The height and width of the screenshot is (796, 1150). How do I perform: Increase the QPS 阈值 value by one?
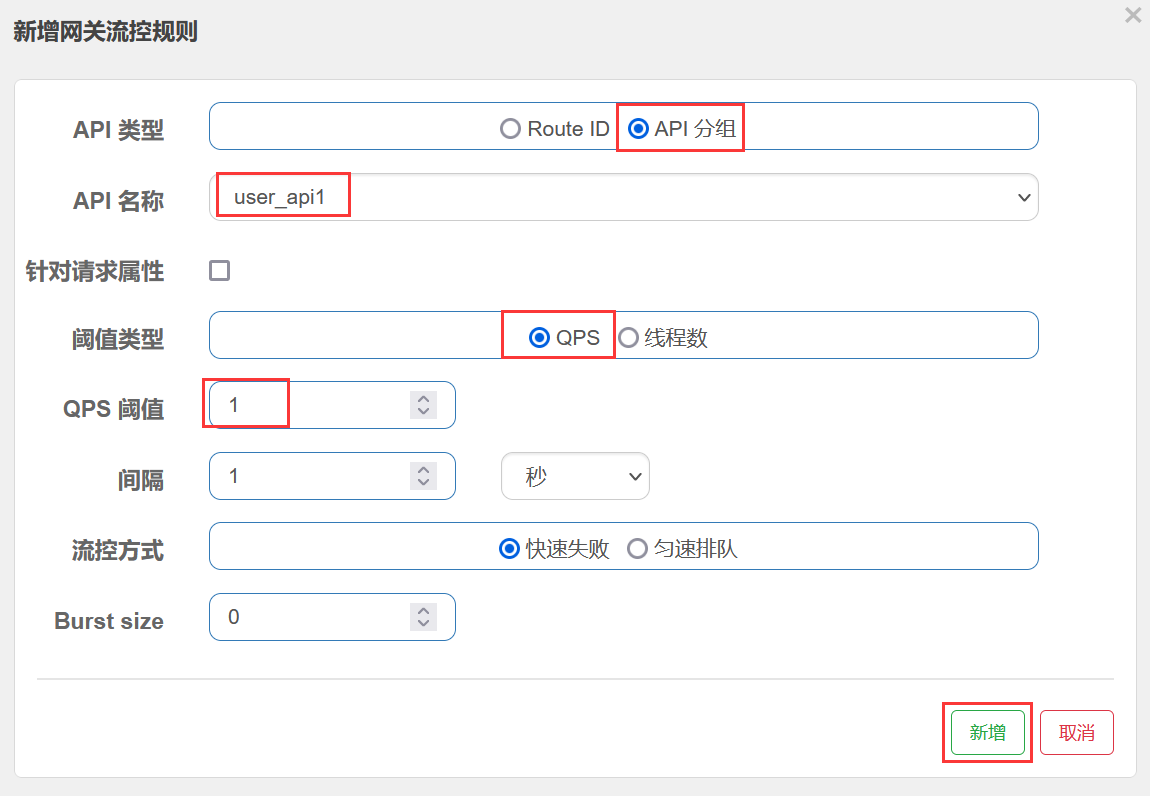click(424, 399)
